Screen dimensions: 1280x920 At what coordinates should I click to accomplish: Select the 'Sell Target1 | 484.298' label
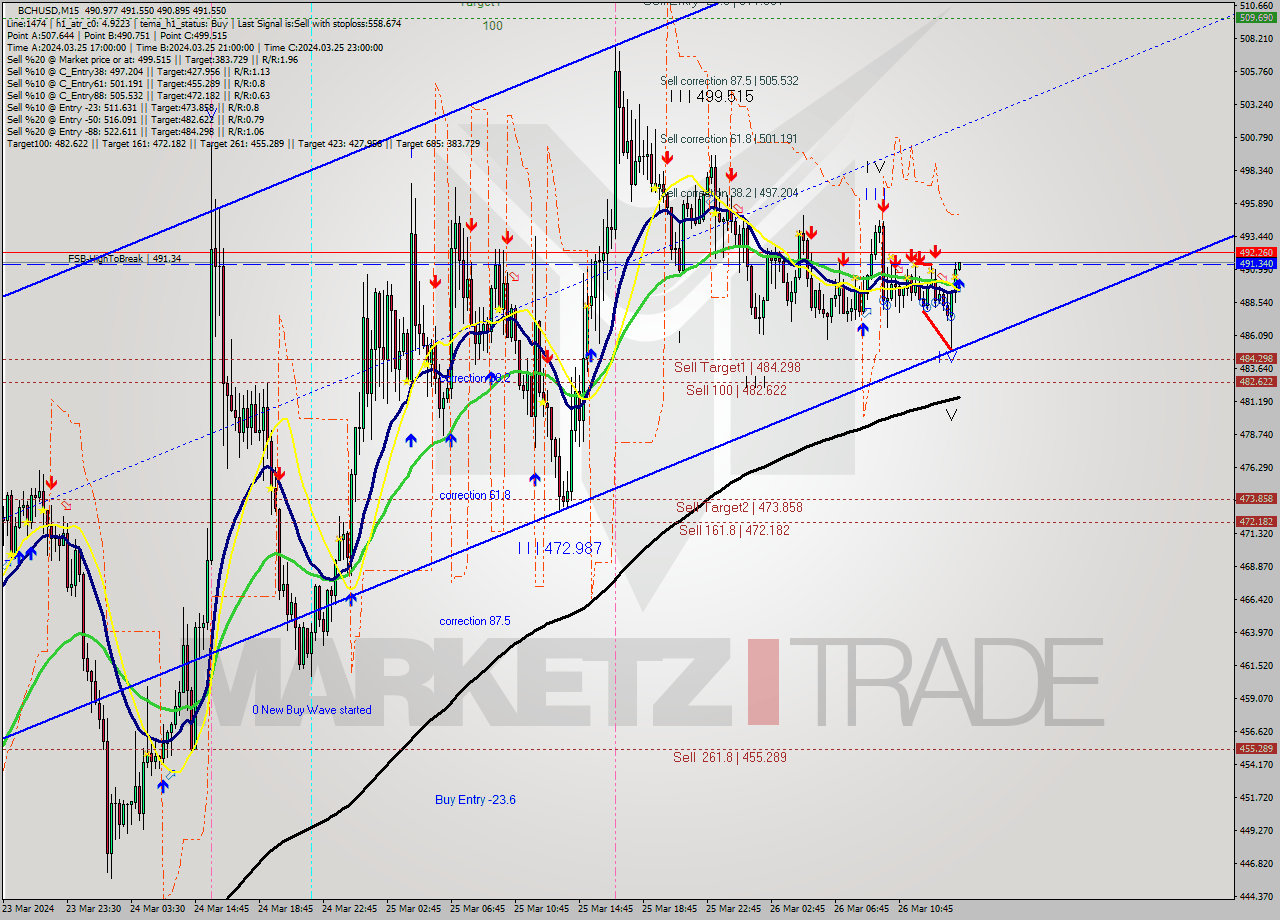[x=737, y=368]
